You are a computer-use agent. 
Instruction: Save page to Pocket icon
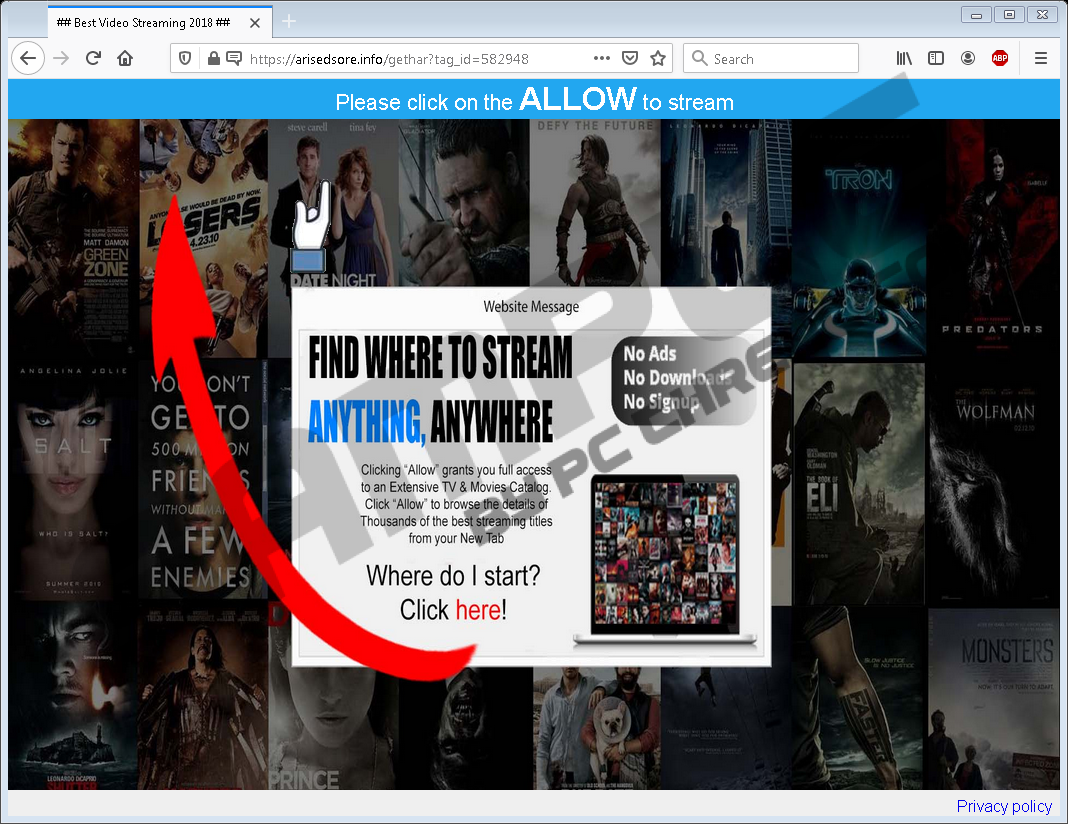(x=630, y=59)
